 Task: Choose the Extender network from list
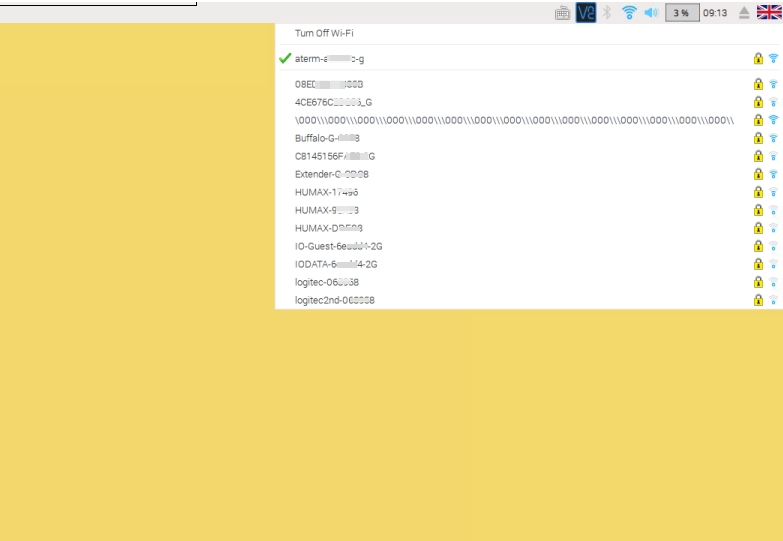[x=332, y=174]
